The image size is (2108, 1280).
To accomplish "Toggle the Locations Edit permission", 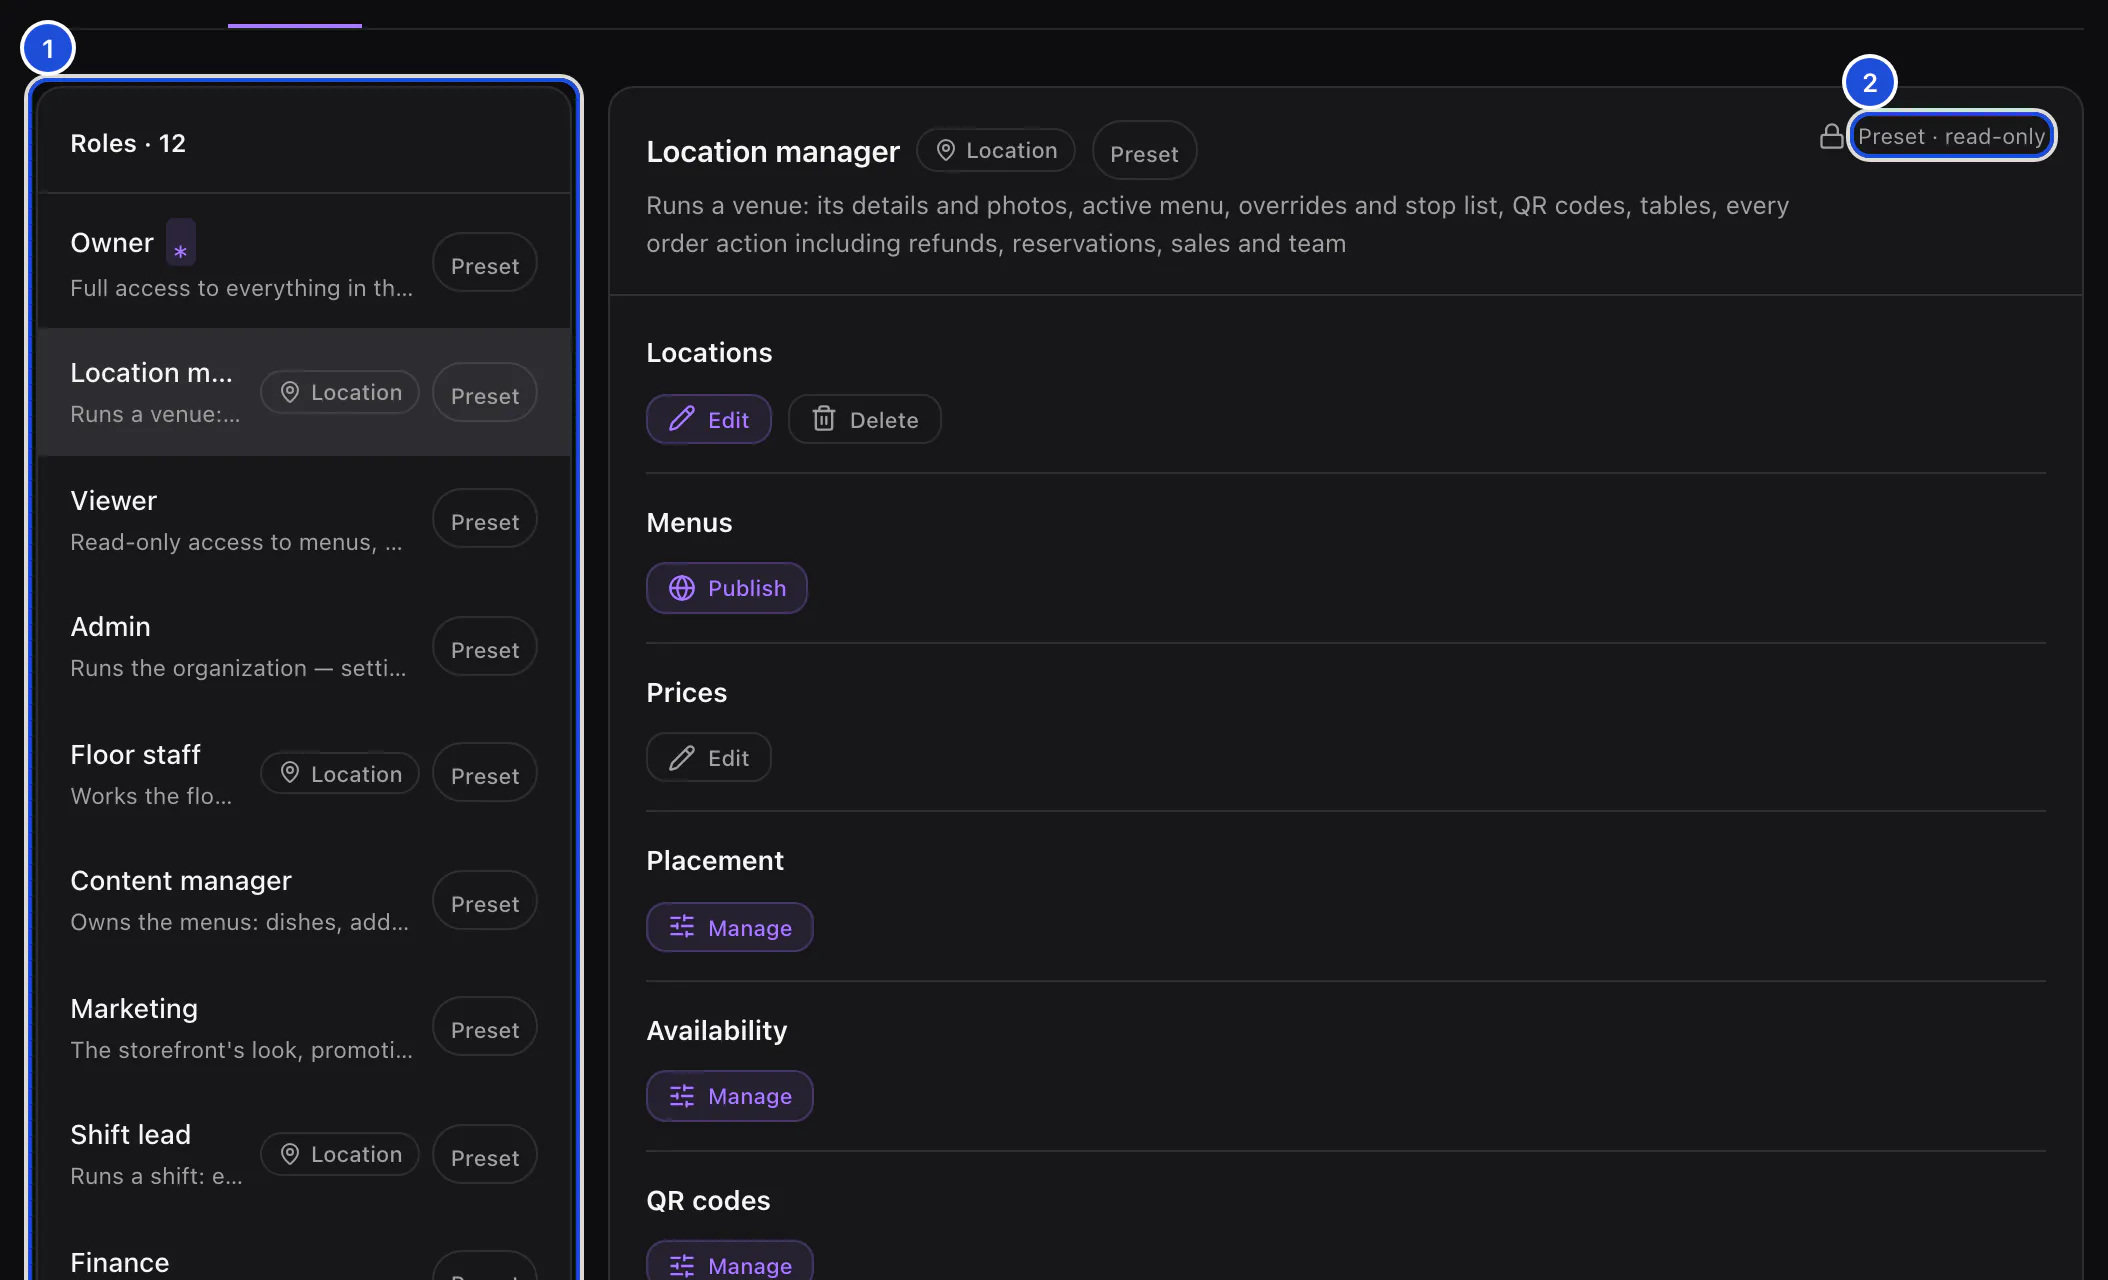I will pos(709,419).
